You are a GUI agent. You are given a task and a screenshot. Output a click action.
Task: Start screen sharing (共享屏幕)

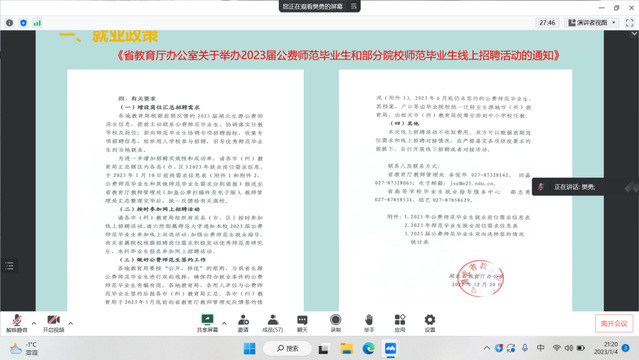[207, 324]
